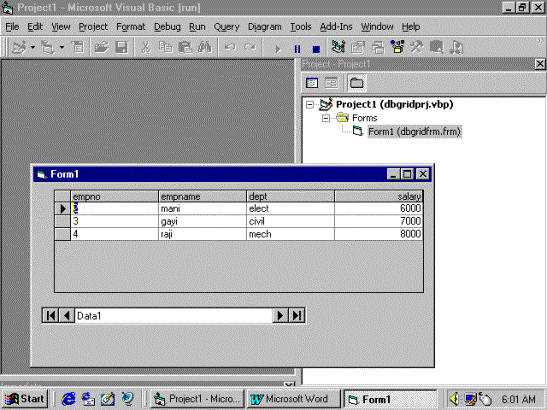Select the row selector for empno 3
Viewport: 547px width, 410px height.
[63, 221]
